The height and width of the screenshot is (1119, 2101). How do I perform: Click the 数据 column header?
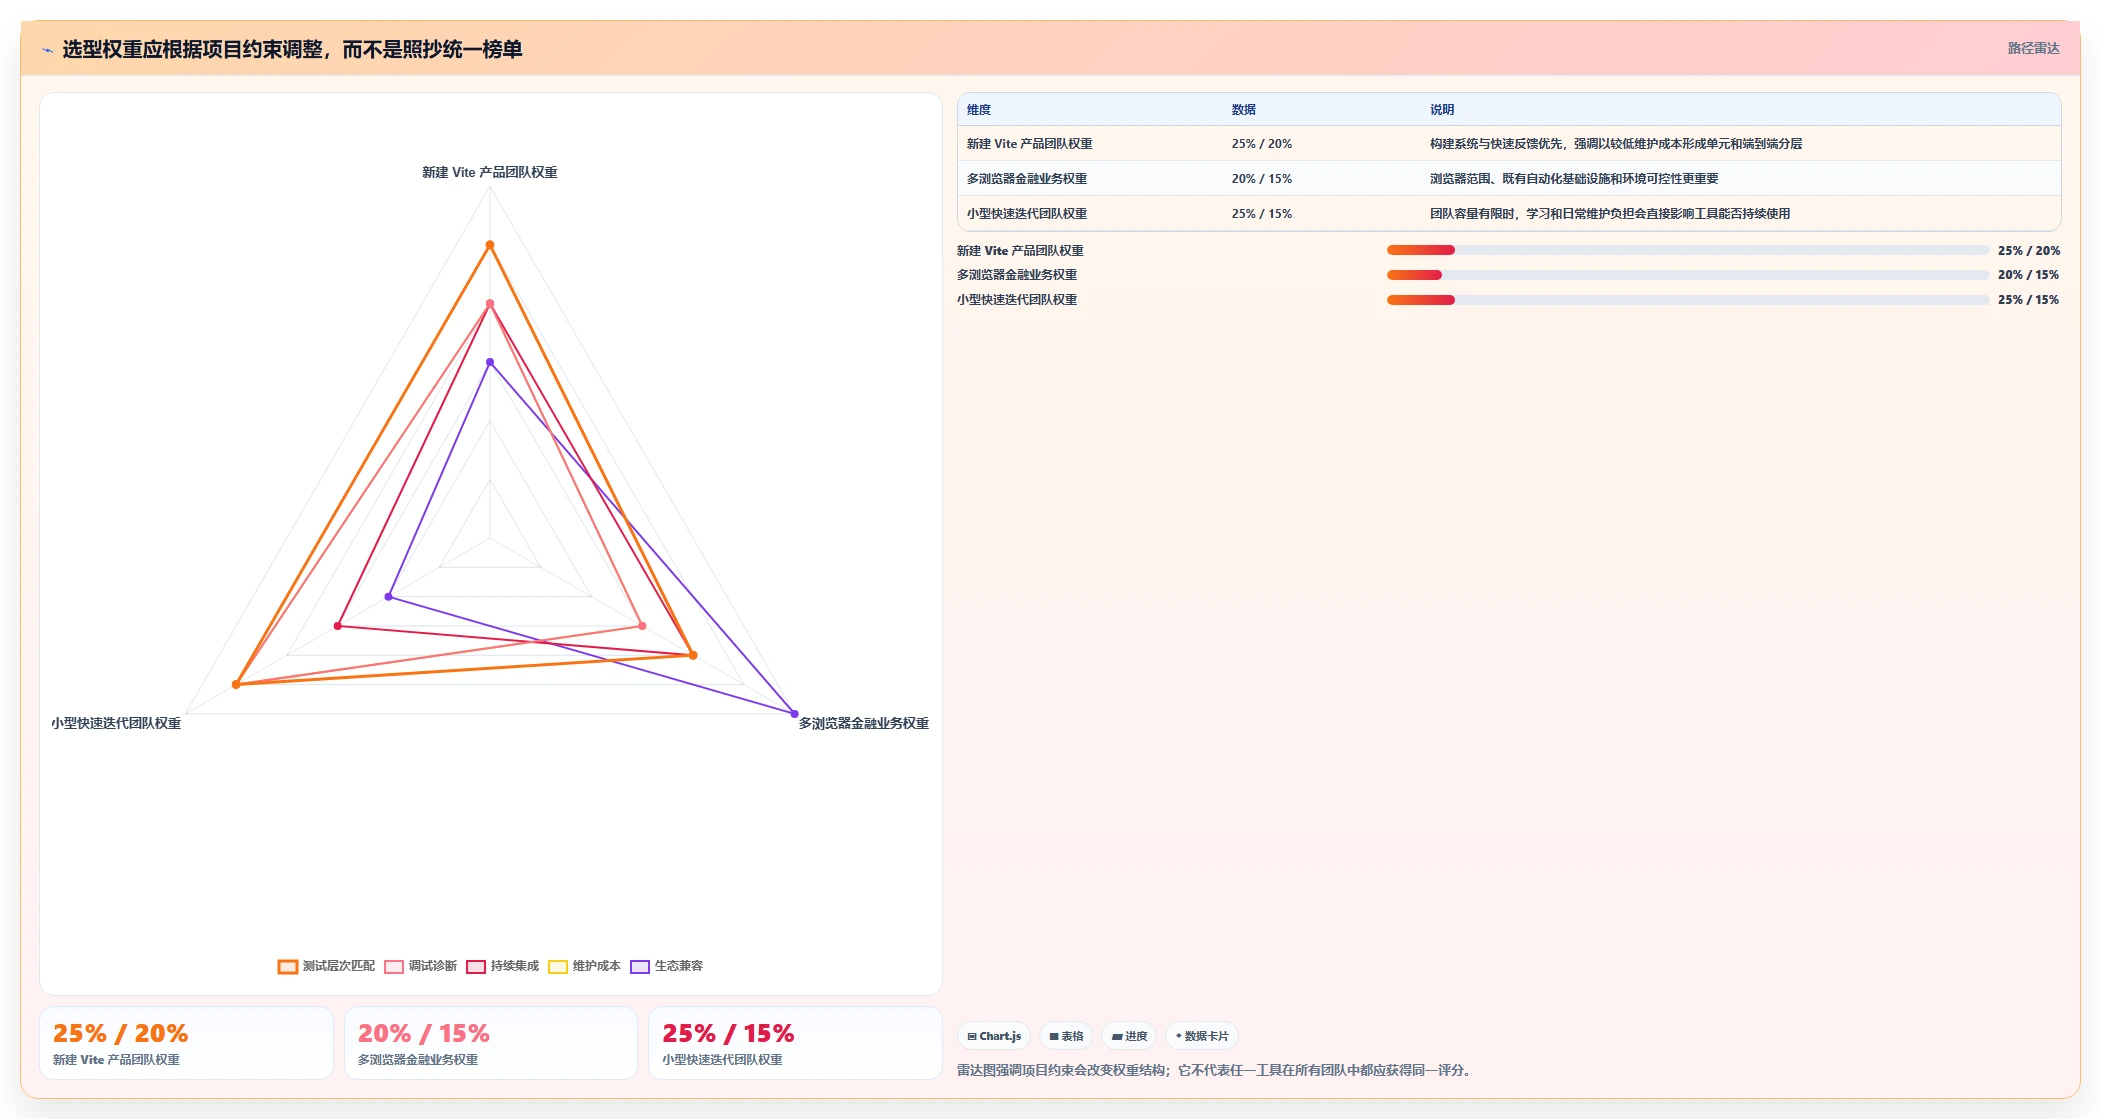click(x=1244, y=110)
